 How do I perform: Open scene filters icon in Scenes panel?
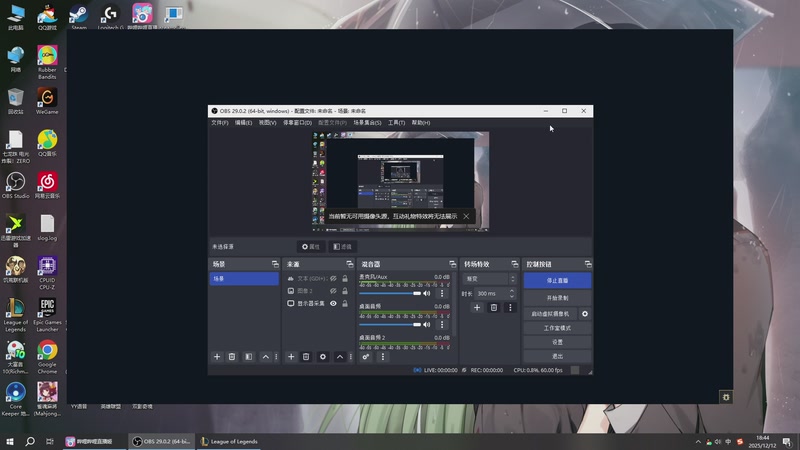248,357
